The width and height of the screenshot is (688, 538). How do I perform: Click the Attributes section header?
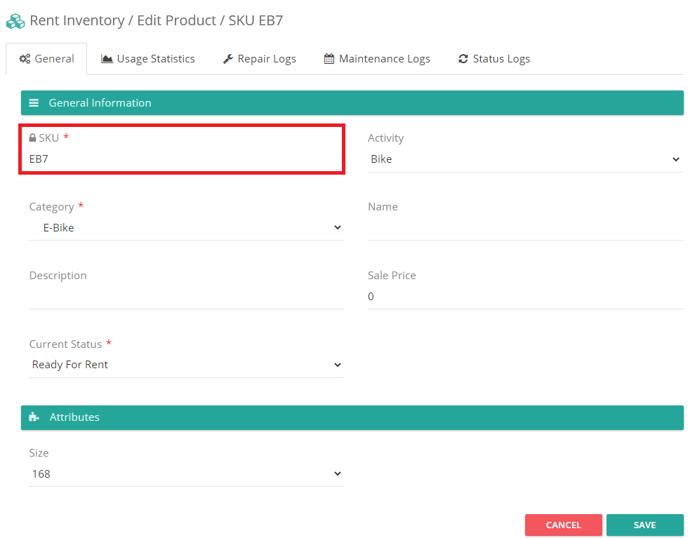click(x=352, y=417)
